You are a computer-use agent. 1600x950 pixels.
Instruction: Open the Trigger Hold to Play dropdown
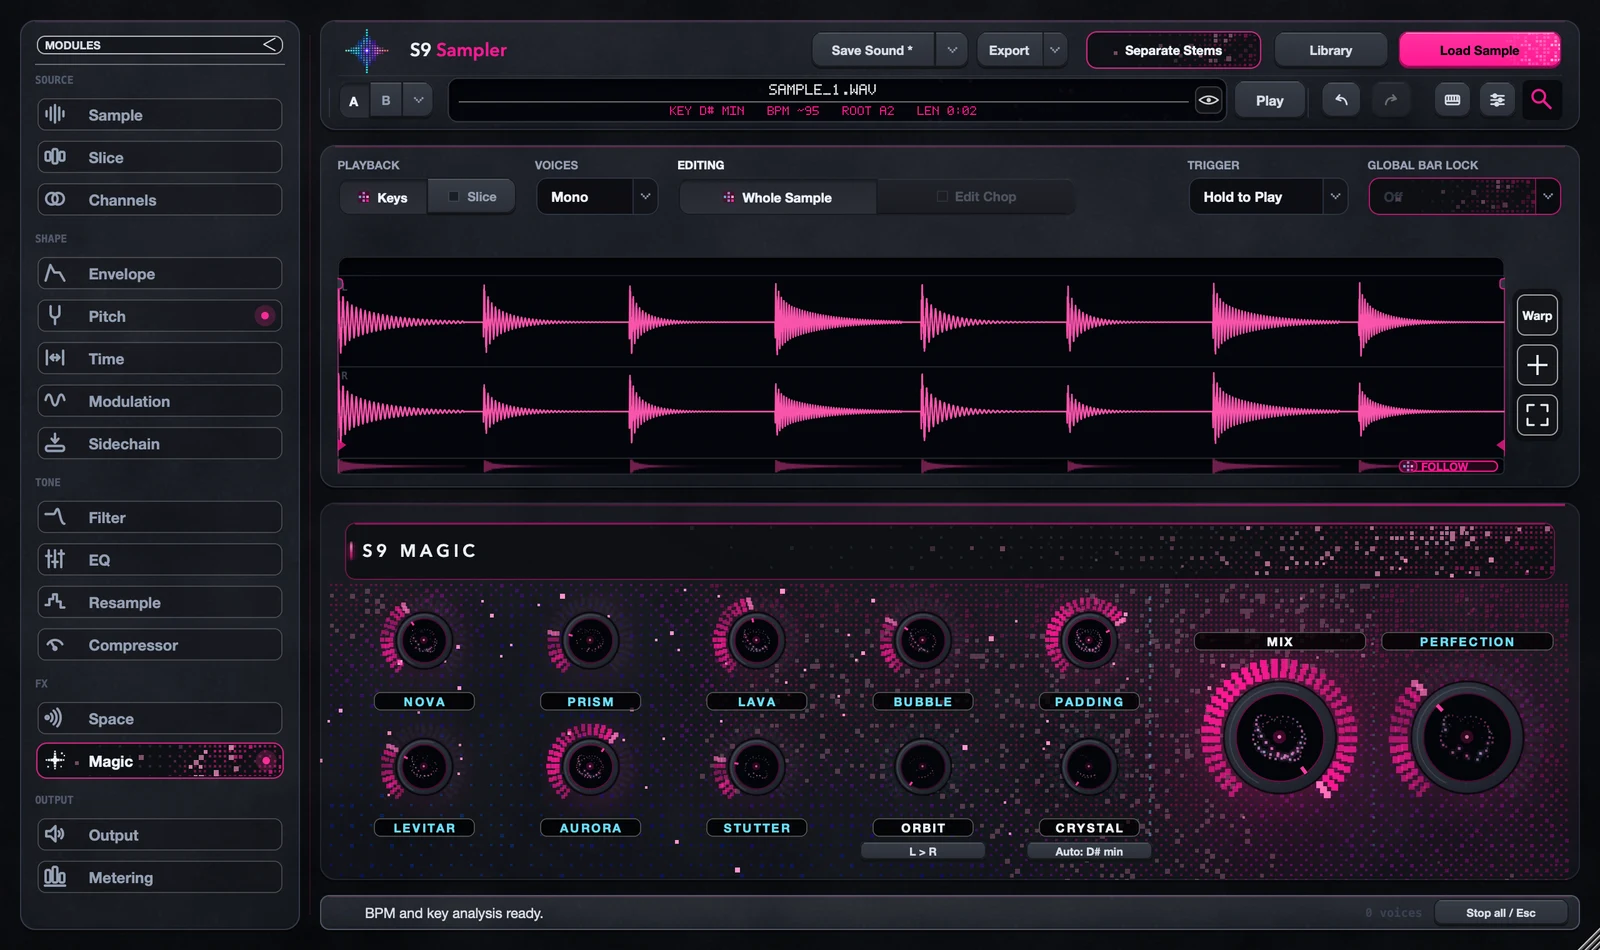pos(1267,197)
